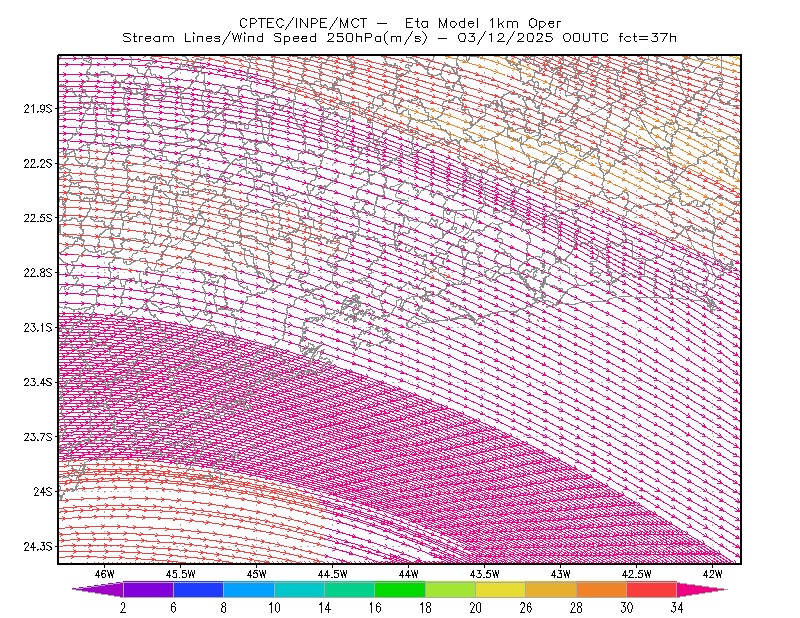Click the yellow colorbar segment 20-26
Image resolution: width=800 pixels, height=618 pixels.
(501, 589)
